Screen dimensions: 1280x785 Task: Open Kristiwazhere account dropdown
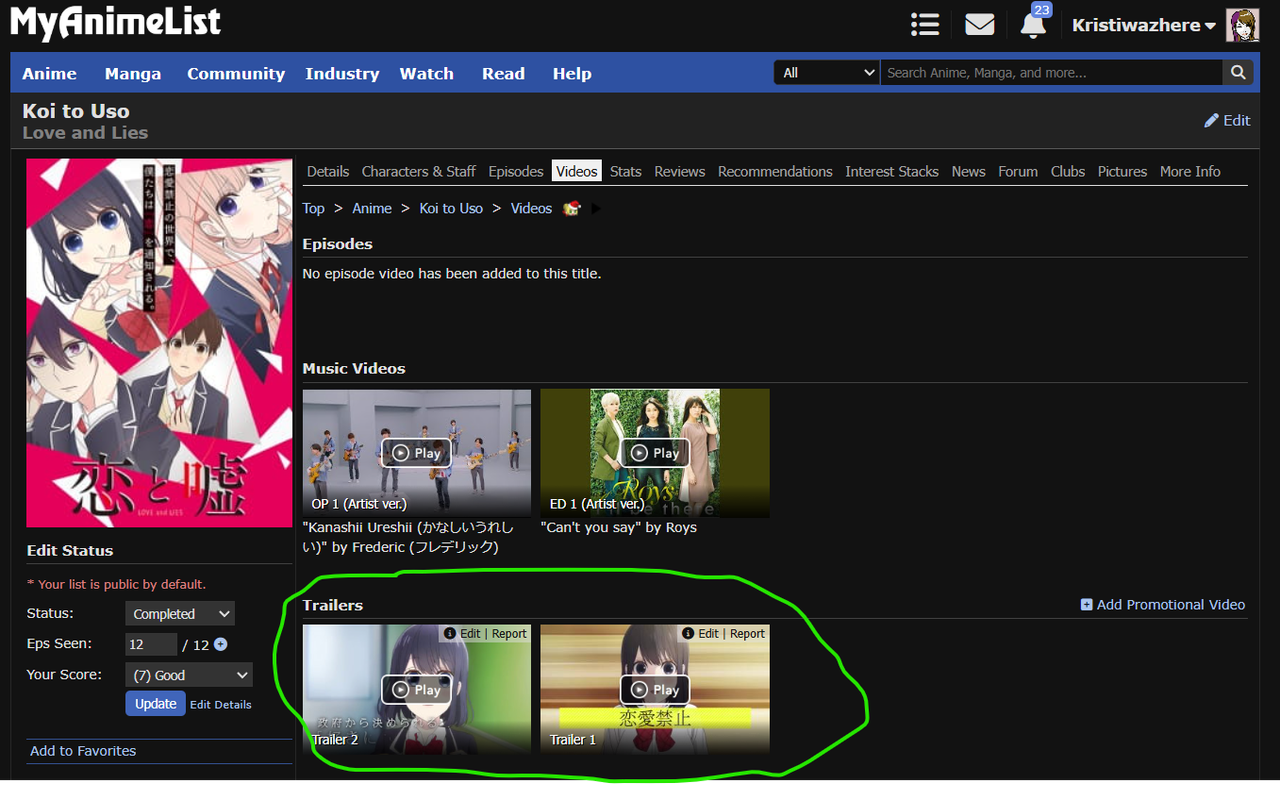[1144, 25]
